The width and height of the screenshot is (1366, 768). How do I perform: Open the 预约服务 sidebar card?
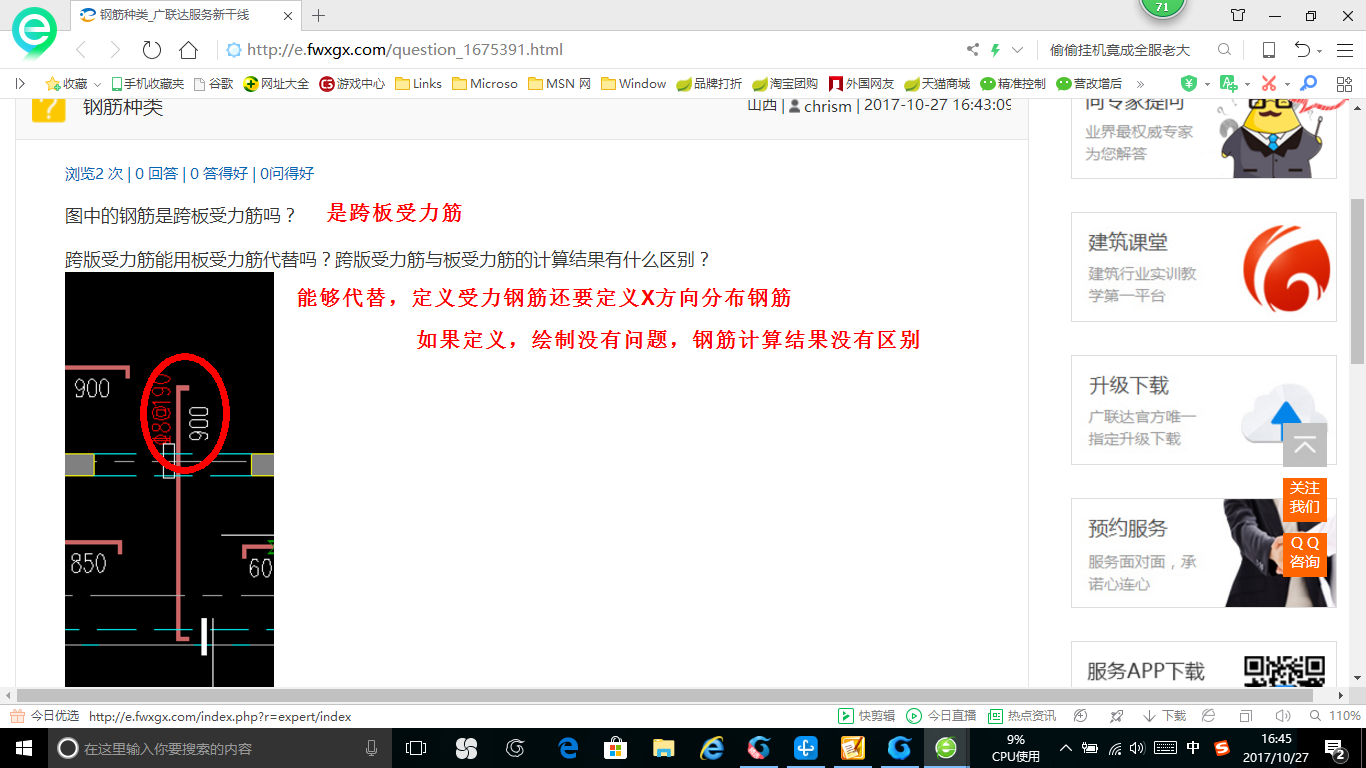[1203, 553]
